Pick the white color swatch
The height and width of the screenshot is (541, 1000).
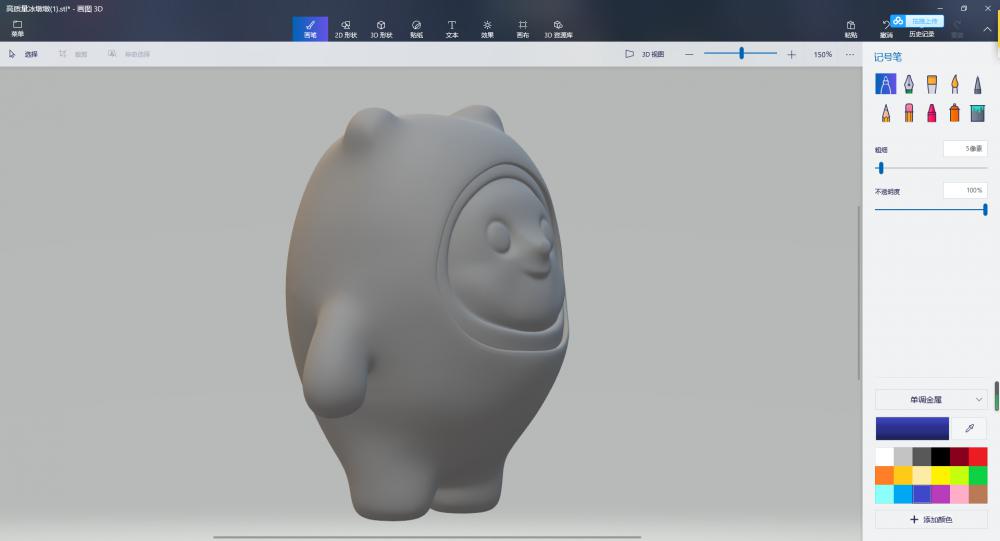pyautogui.click(x=885, y=457)
